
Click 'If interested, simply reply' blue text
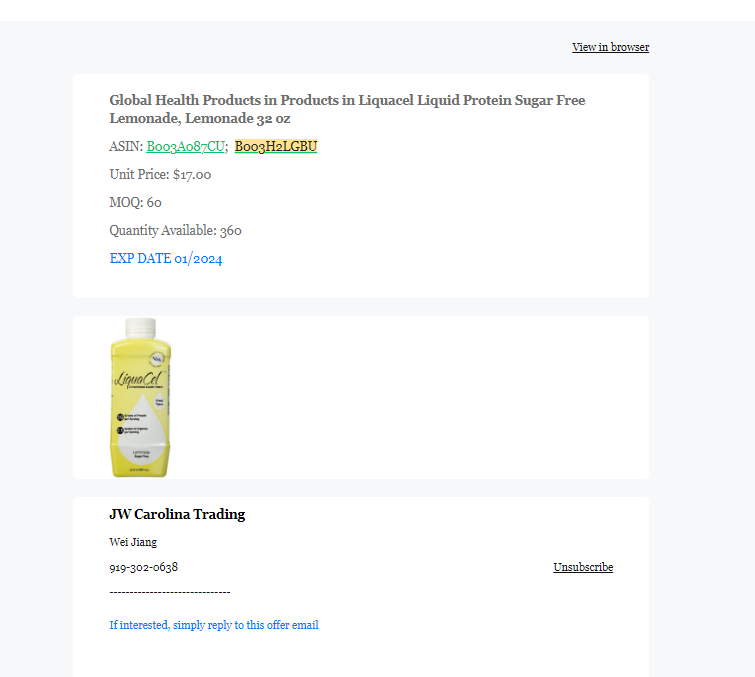214,625
